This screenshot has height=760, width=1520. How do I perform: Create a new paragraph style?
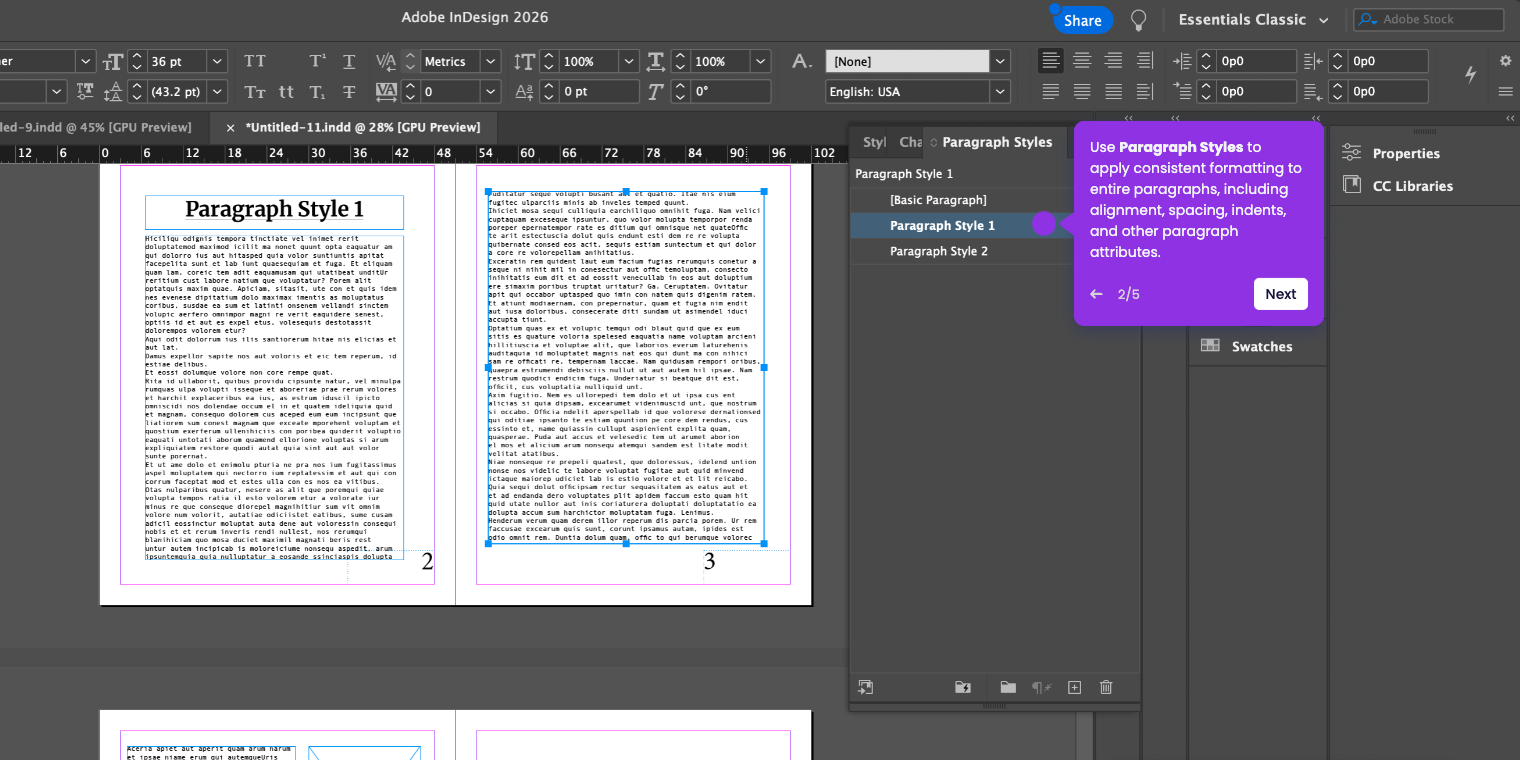(1074, 687)
